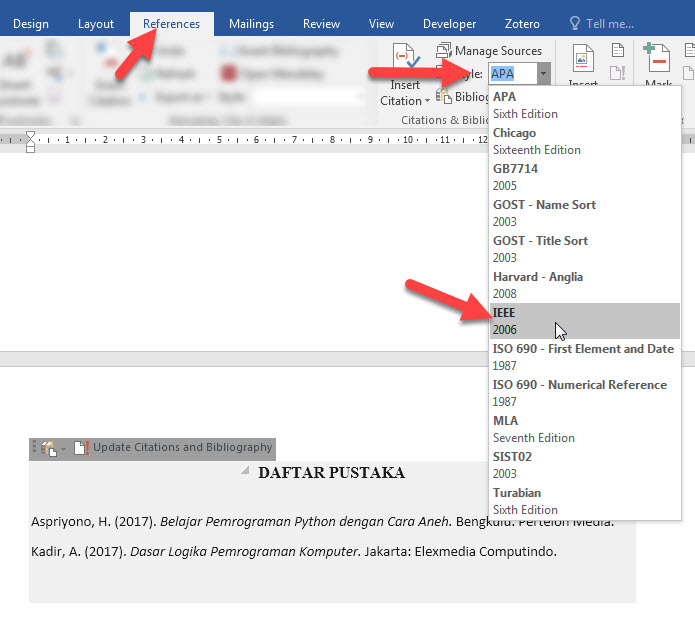The width and height of the screenshot is (695, 631).
Task: Choose MLA Seventh Edition style
Action: [x=584, y=429]
